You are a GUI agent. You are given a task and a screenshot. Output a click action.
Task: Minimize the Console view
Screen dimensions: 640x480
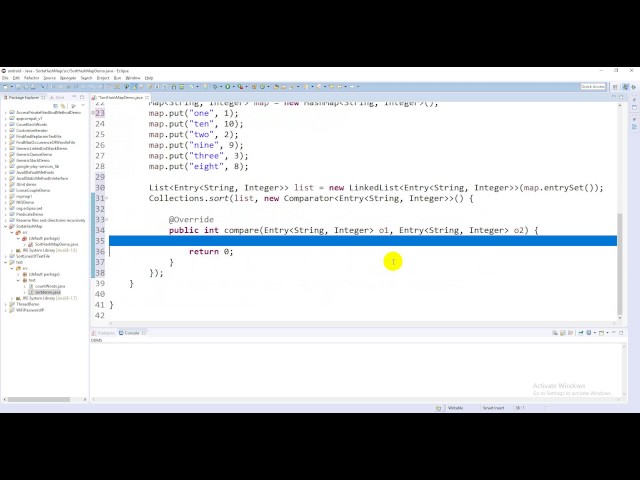614,333
